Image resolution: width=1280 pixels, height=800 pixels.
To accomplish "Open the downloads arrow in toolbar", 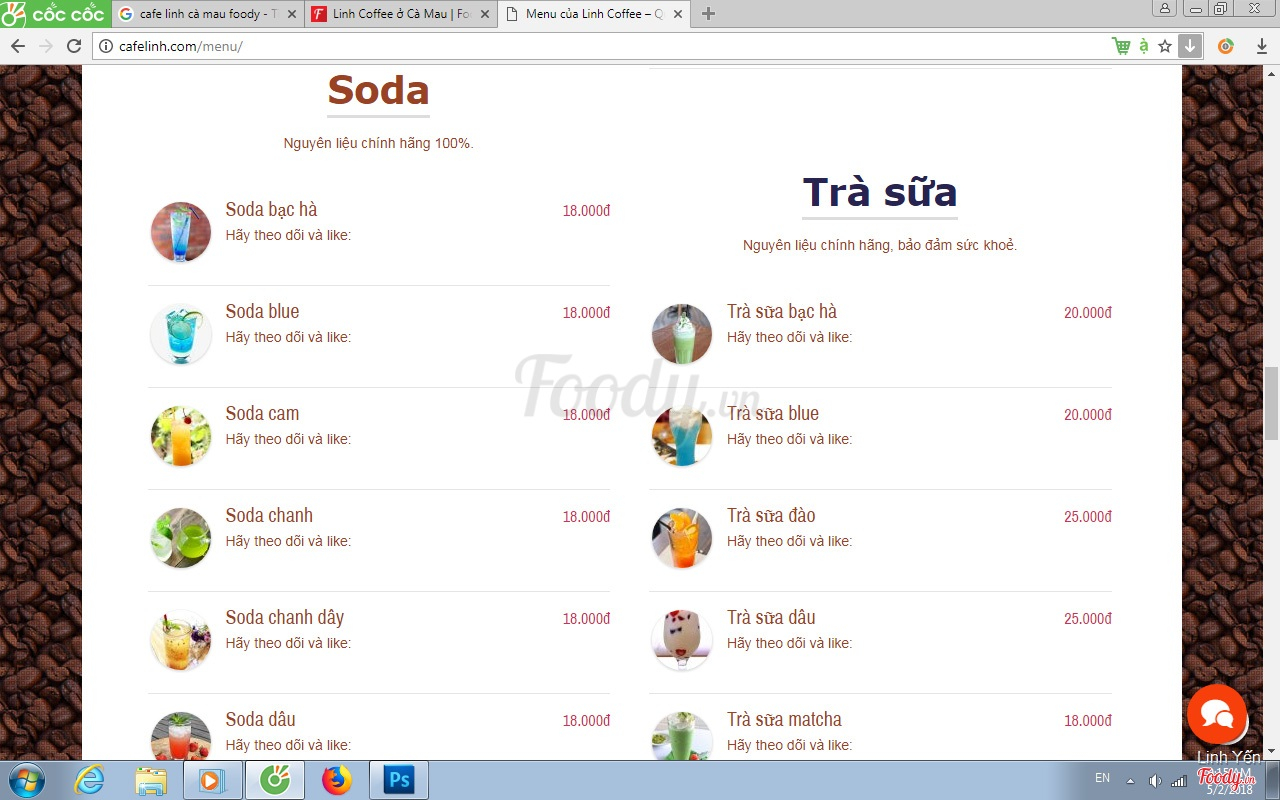I will (x=1190, y=46).
